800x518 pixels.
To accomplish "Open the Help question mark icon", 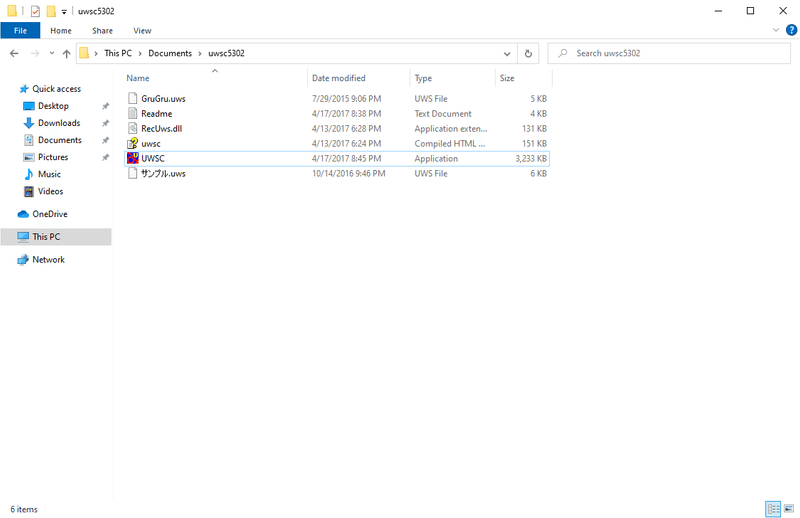I will (791, 30).
